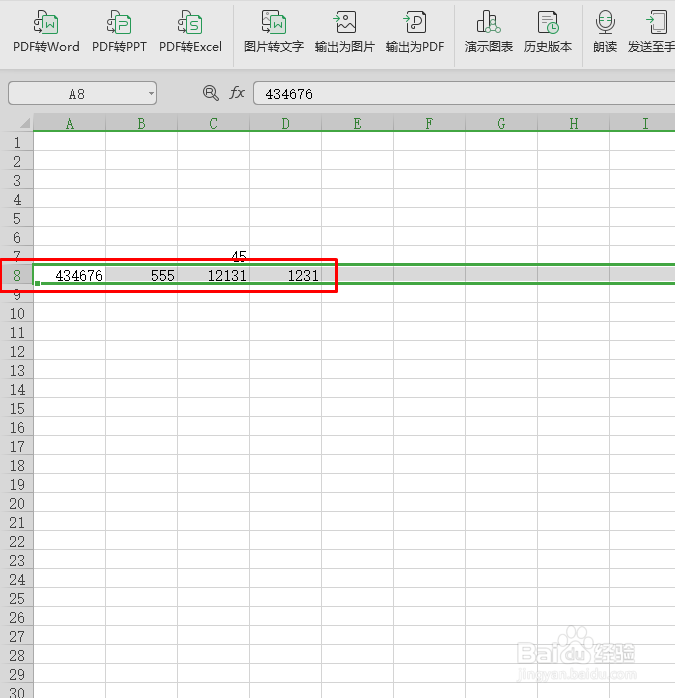Select column F header
This screenshot has height=698, width=675.
point(429,123)
